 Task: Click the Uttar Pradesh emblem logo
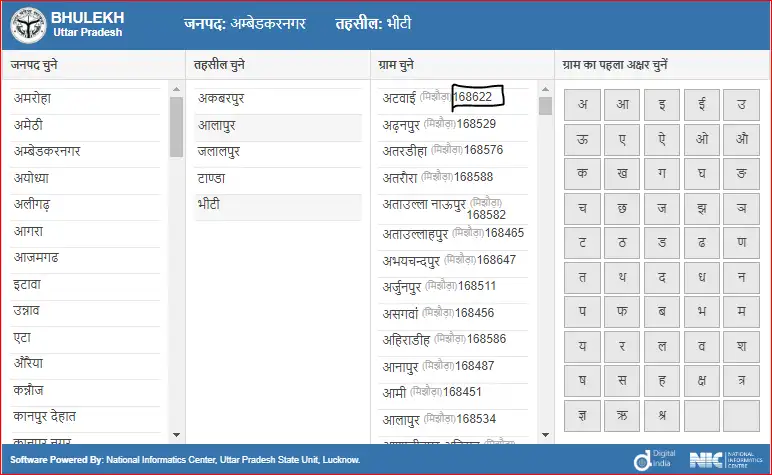(x=29, y=25)
